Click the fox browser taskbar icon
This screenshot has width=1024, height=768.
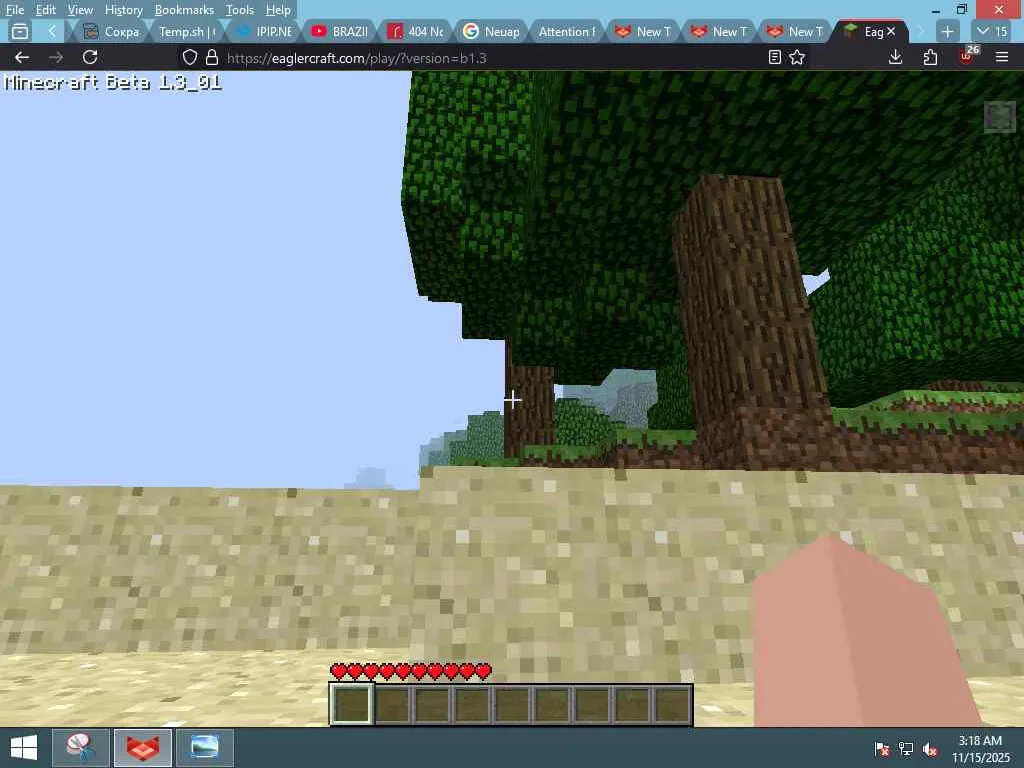[x=143, y=748]
